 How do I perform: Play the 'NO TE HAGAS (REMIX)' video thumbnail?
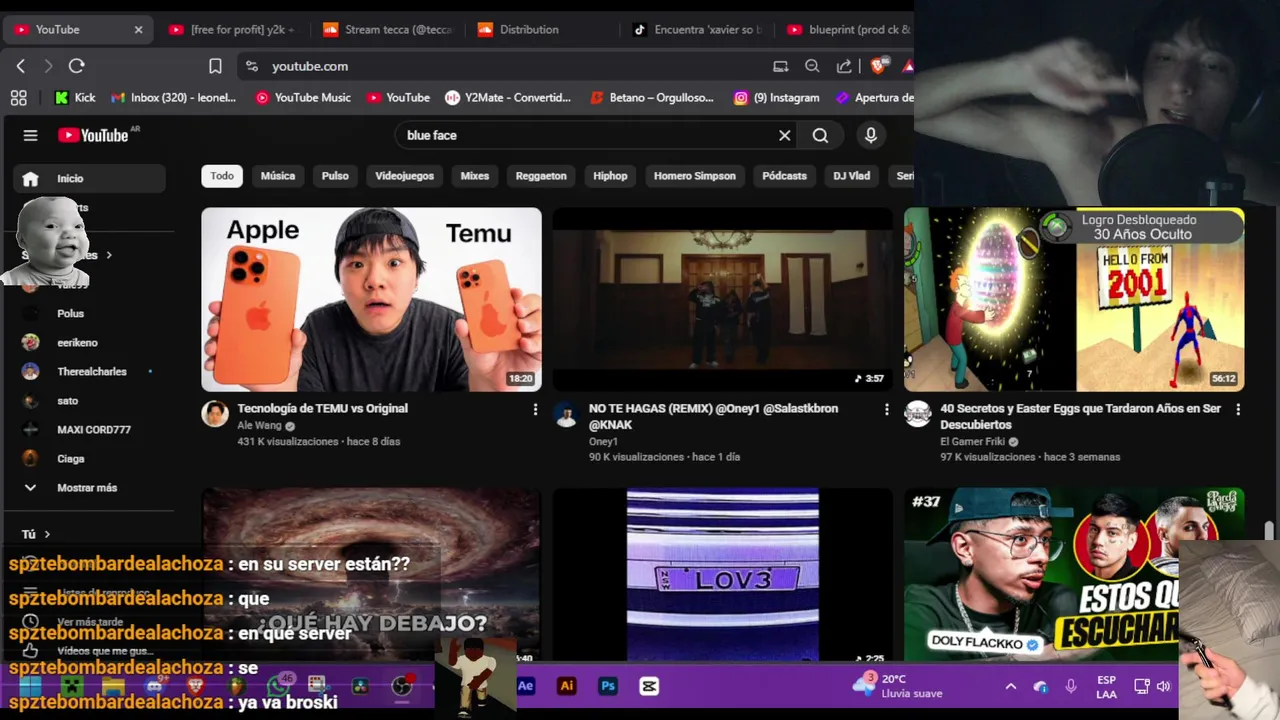[722, 299]
